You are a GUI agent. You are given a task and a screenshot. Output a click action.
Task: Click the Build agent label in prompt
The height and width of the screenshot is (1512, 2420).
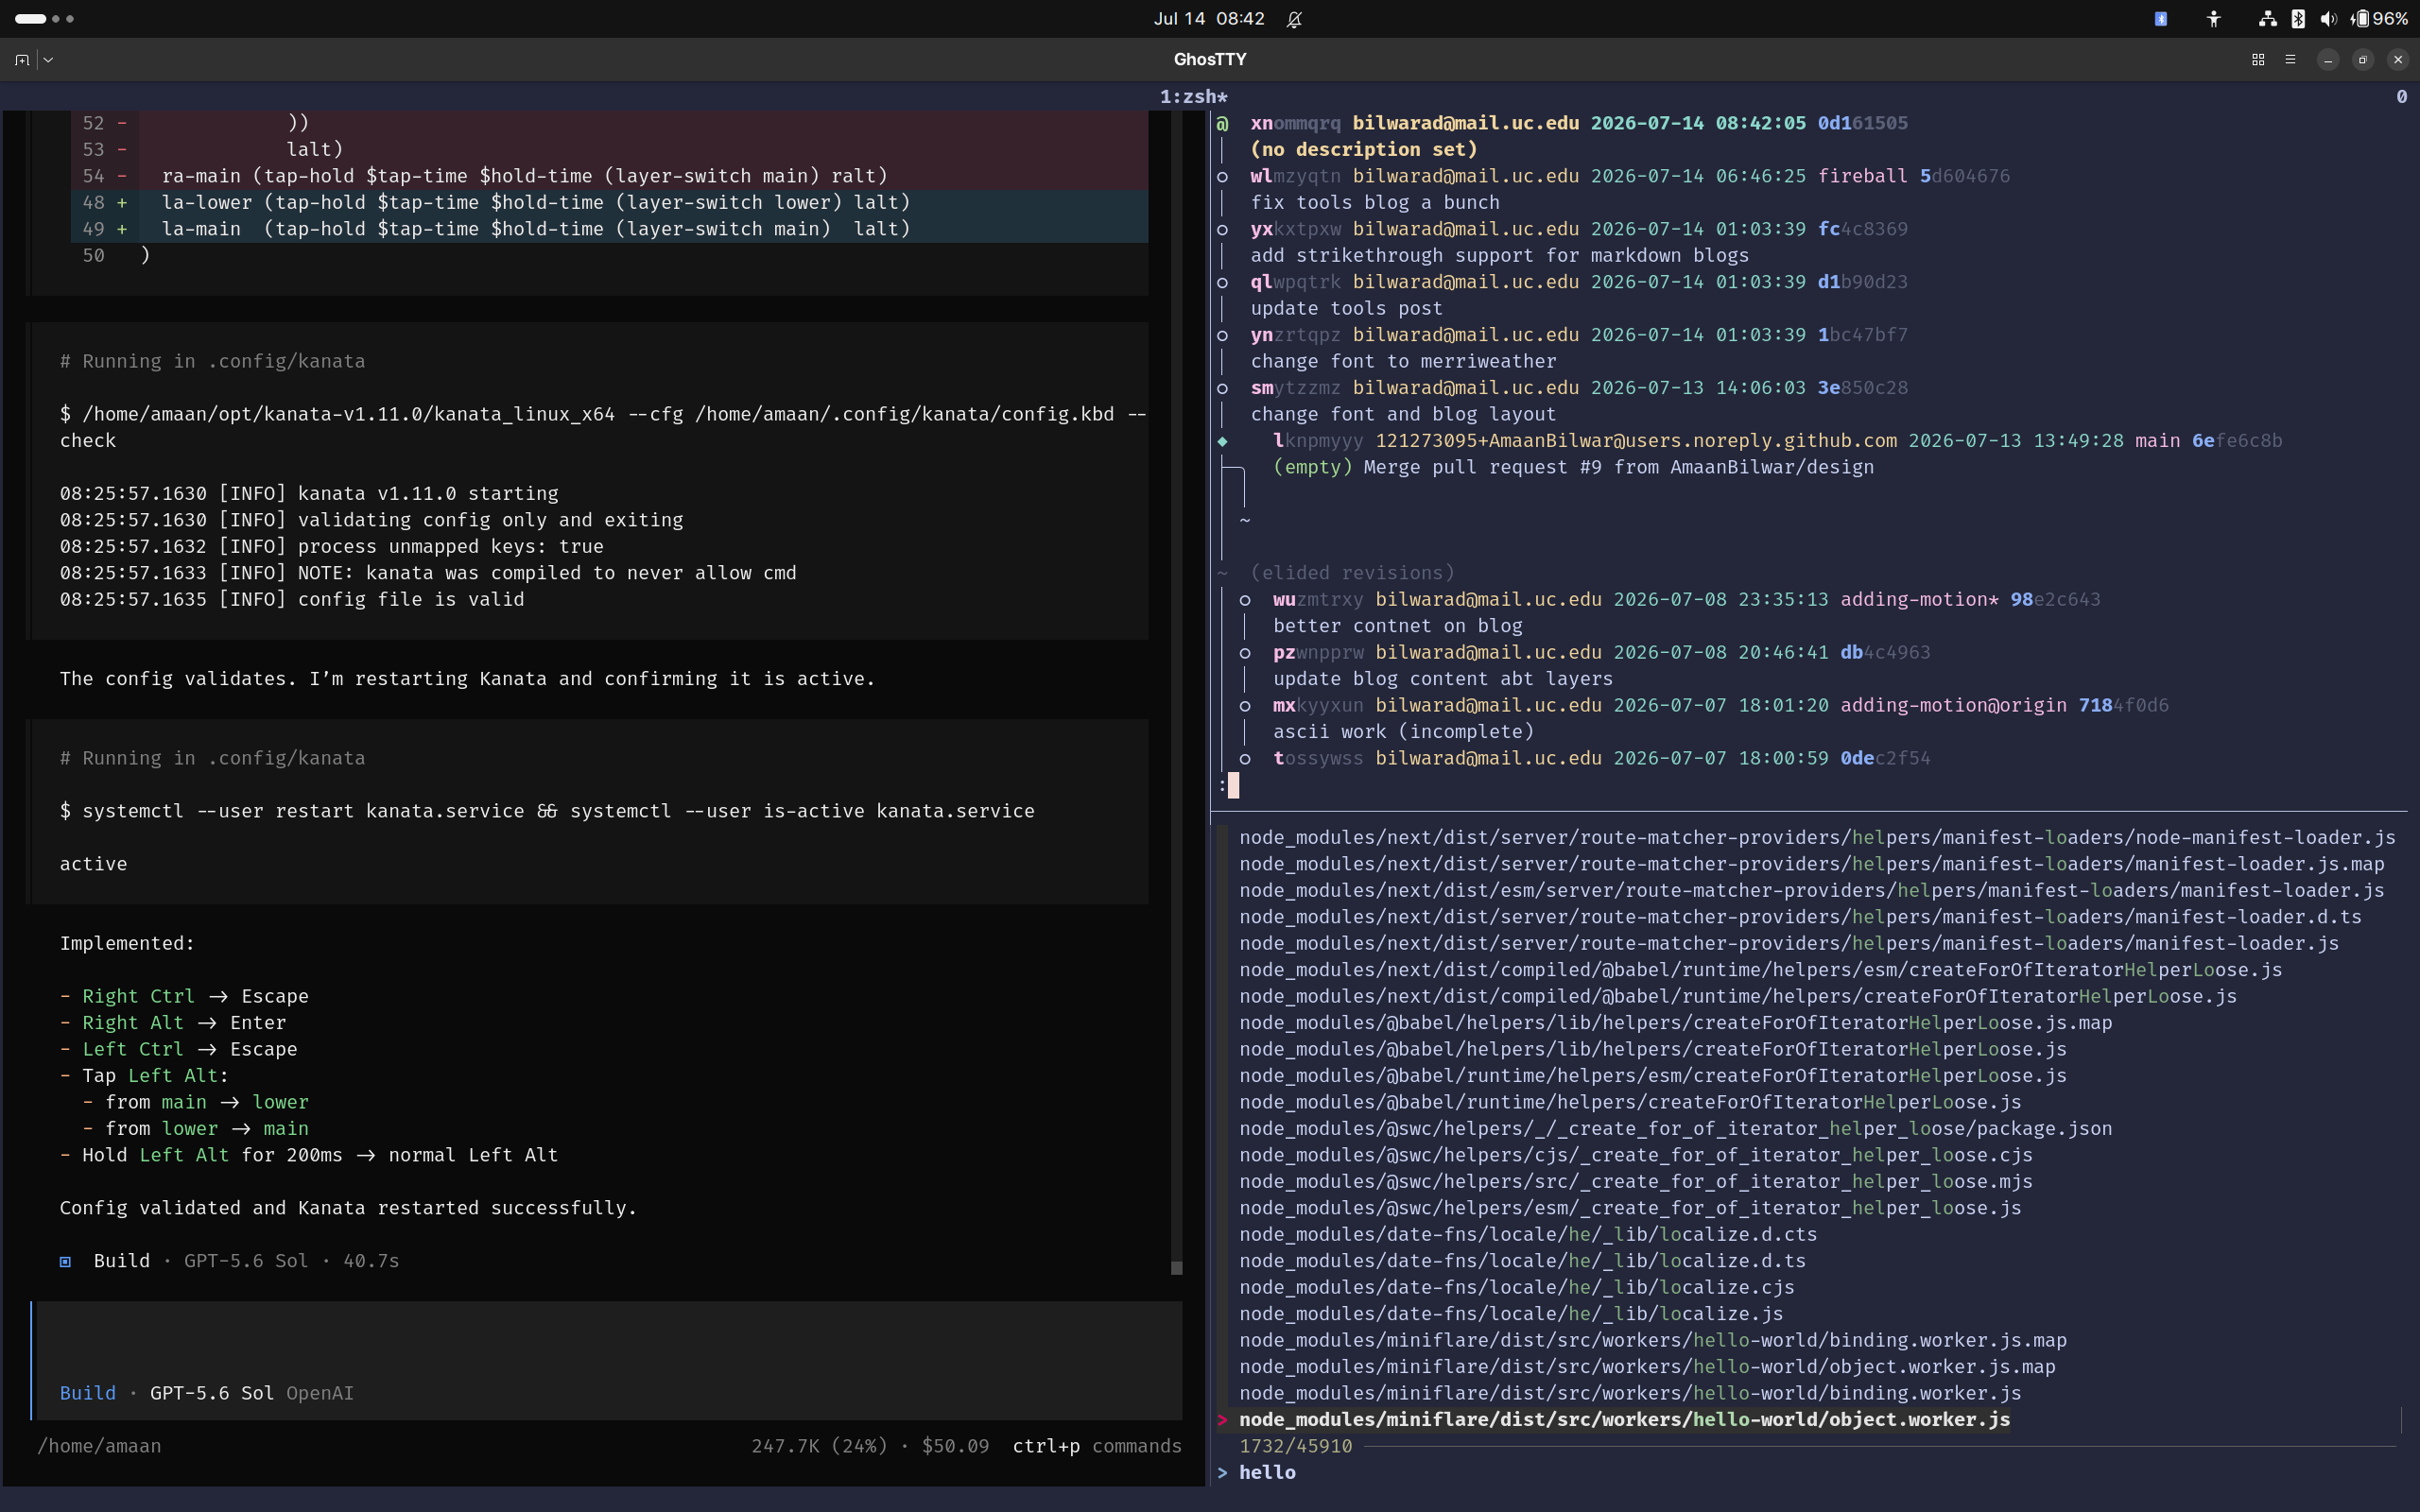point(88,1394)
